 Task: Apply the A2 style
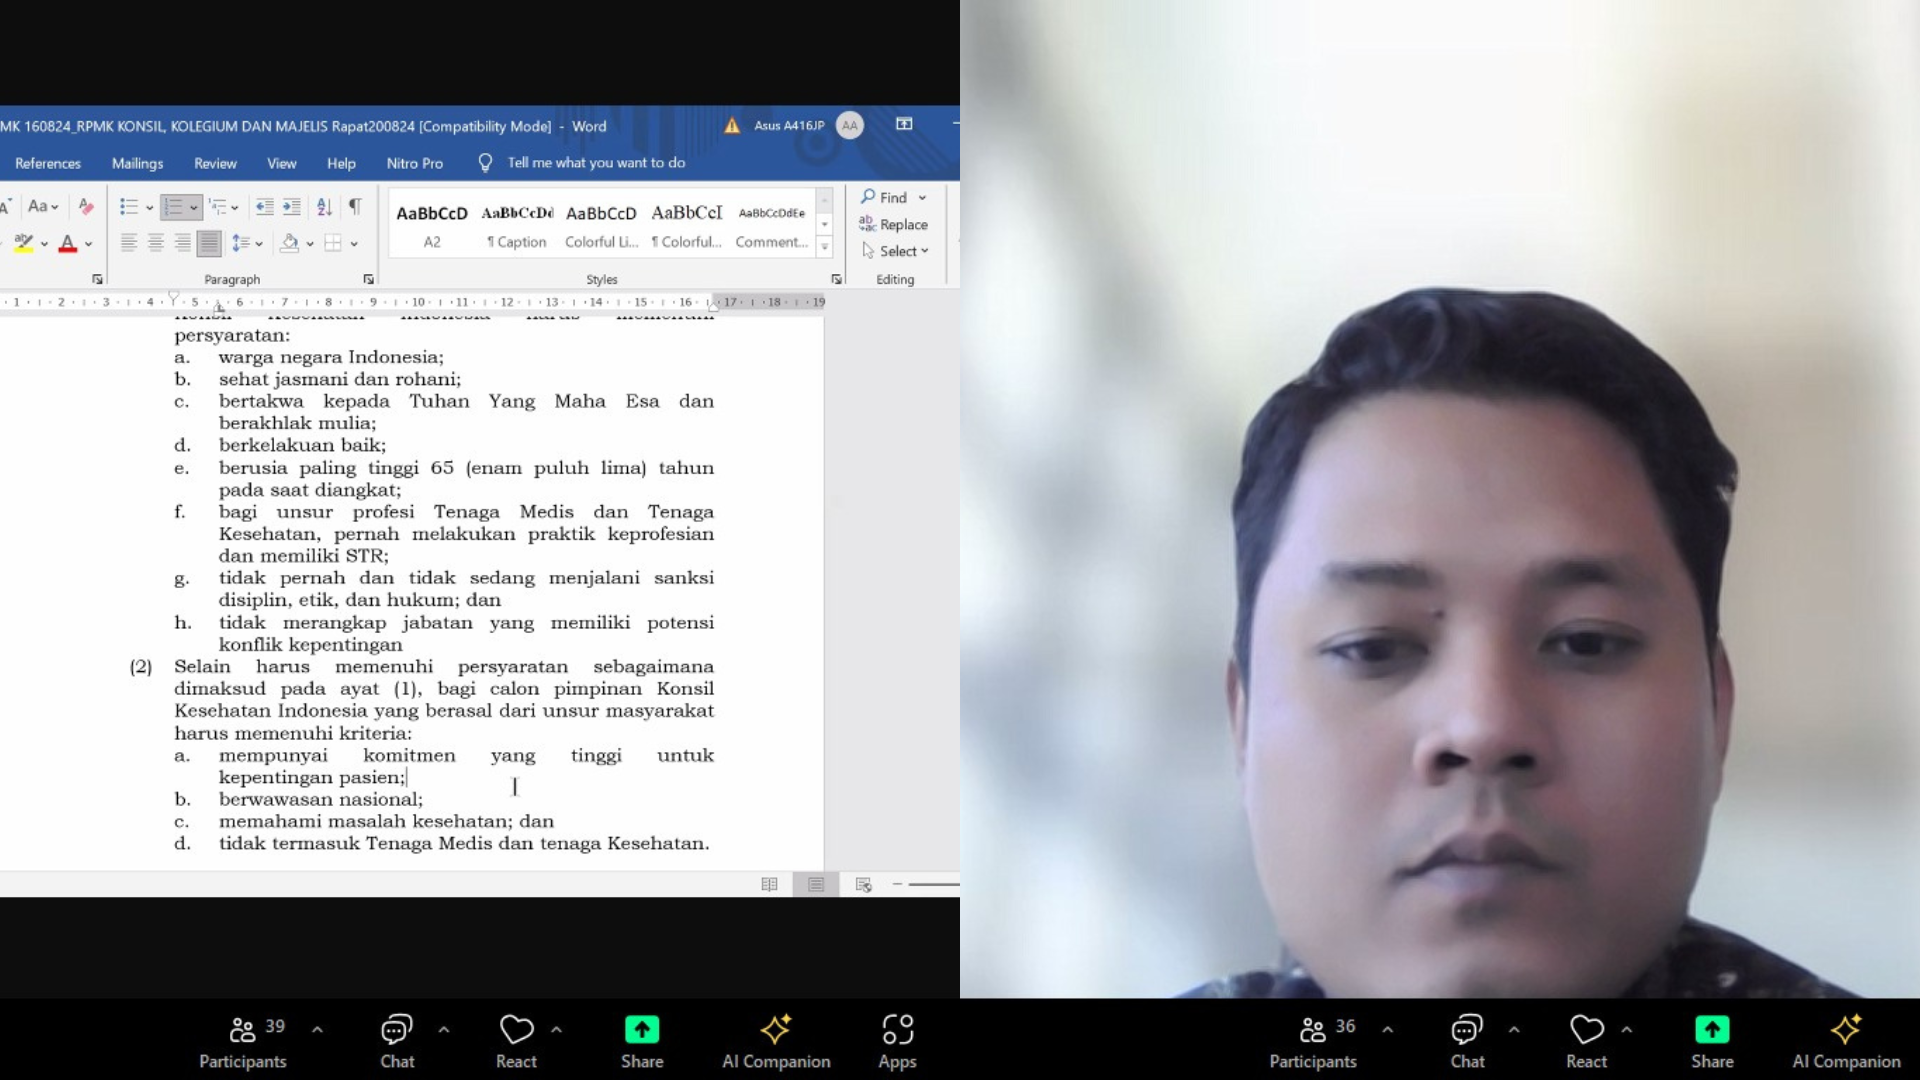[432, 226]
